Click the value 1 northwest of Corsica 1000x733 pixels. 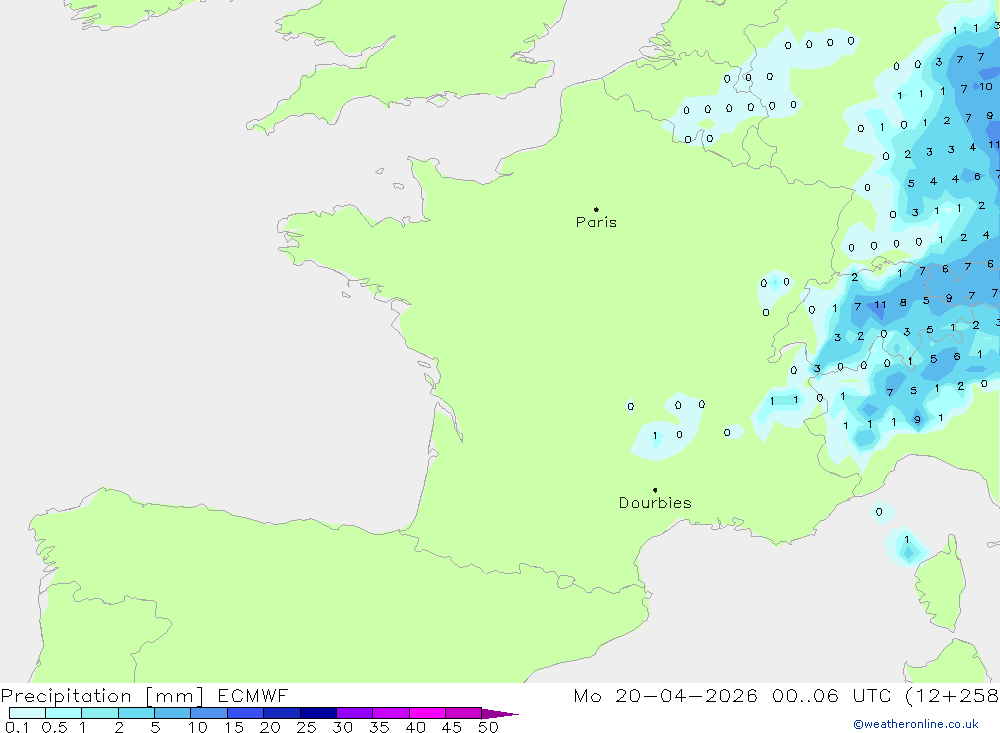pyautogui.click(x=907, y=540)
